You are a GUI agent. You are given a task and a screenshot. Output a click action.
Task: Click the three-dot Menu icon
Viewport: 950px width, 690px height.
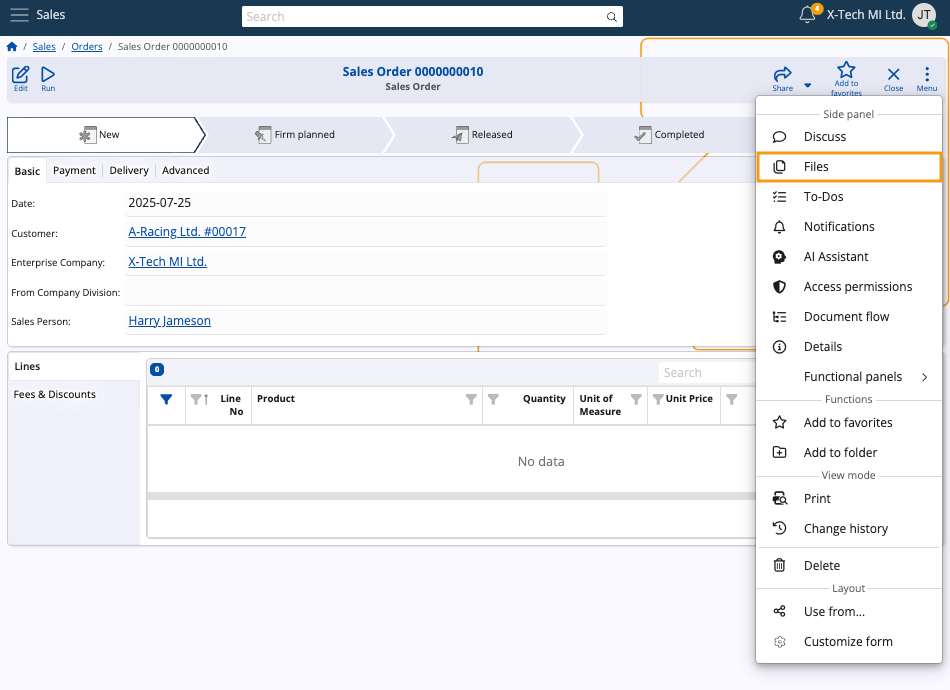click(927, 75)
